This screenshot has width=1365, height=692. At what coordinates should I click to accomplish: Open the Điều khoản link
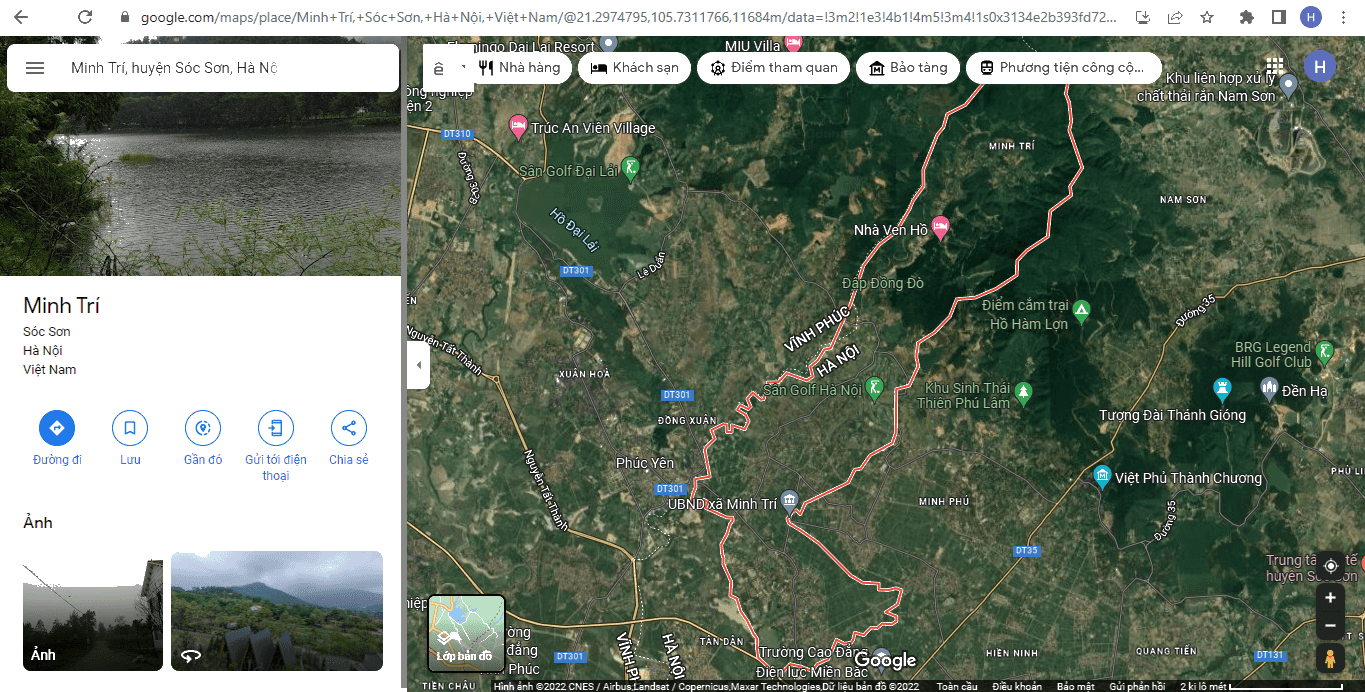click(x=1016, y=686)
